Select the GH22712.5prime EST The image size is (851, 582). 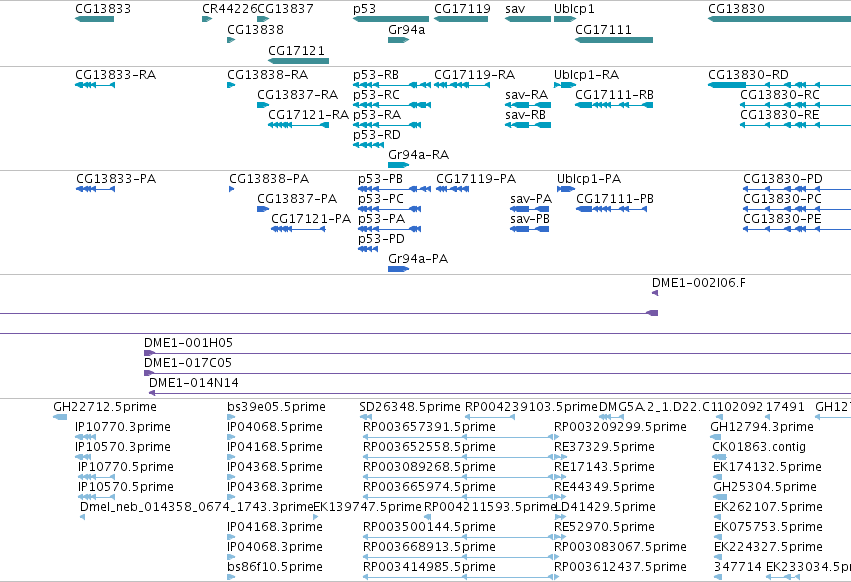coord(60,417)
